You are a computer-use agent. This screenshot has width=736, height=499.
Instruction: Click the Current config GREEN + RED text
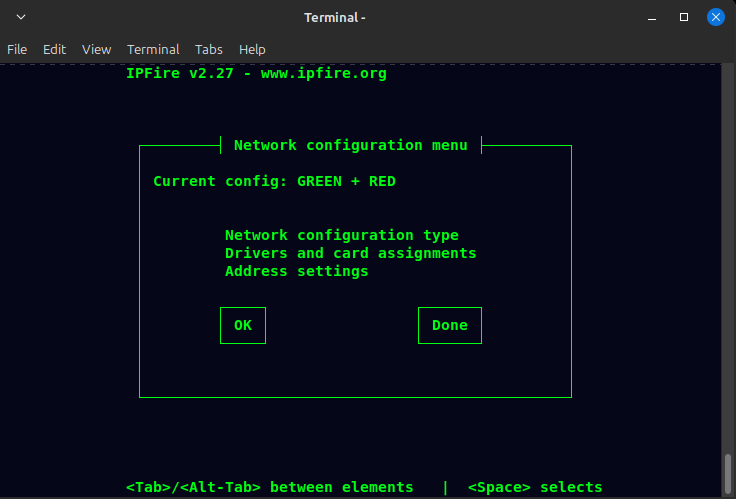click(274, 181)
